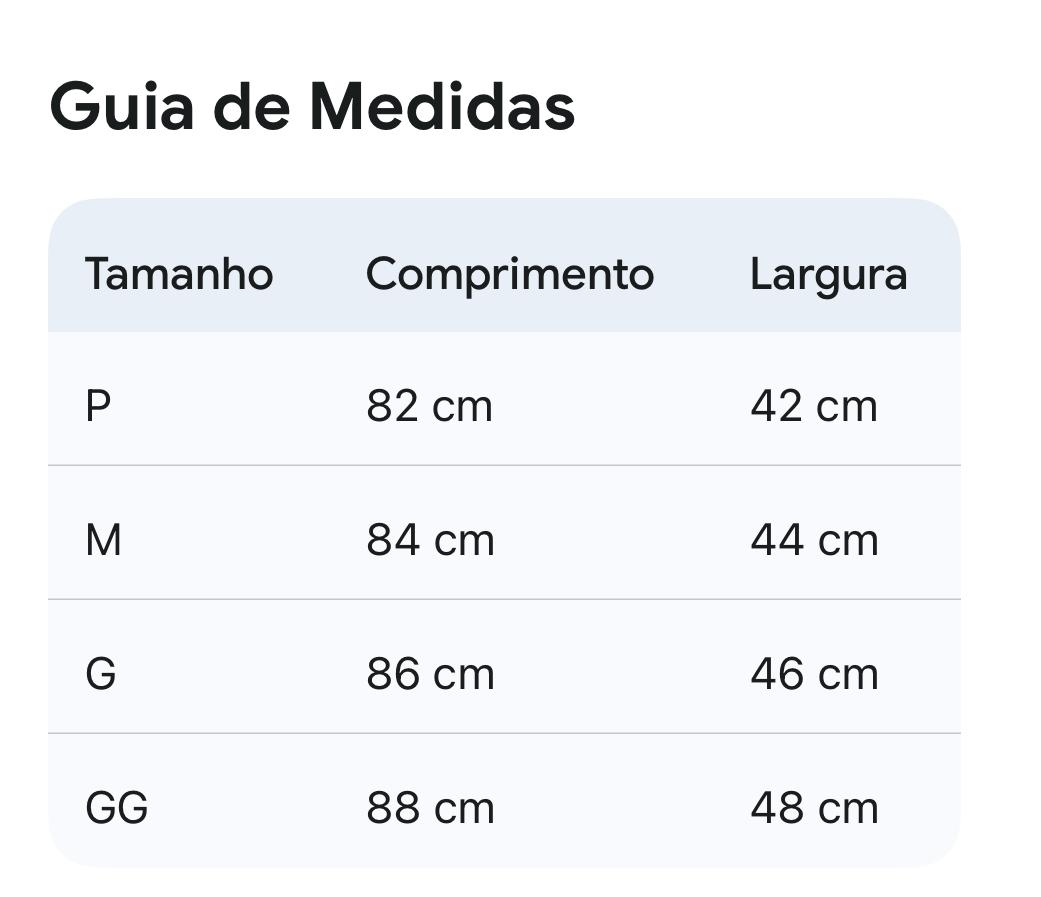
Task: Click the 42 cm width value
Action: coord(814,407)
